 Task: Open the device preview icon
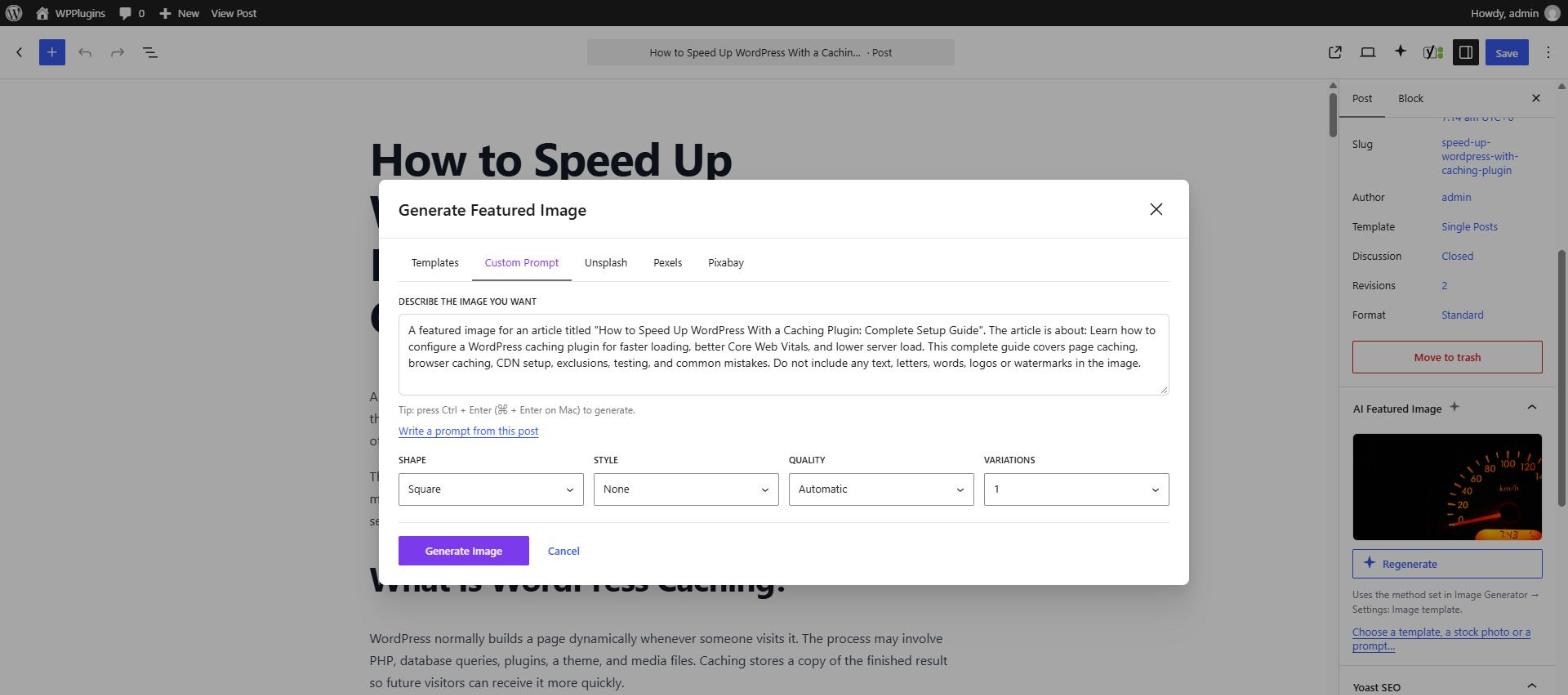tap(1367, 52)
